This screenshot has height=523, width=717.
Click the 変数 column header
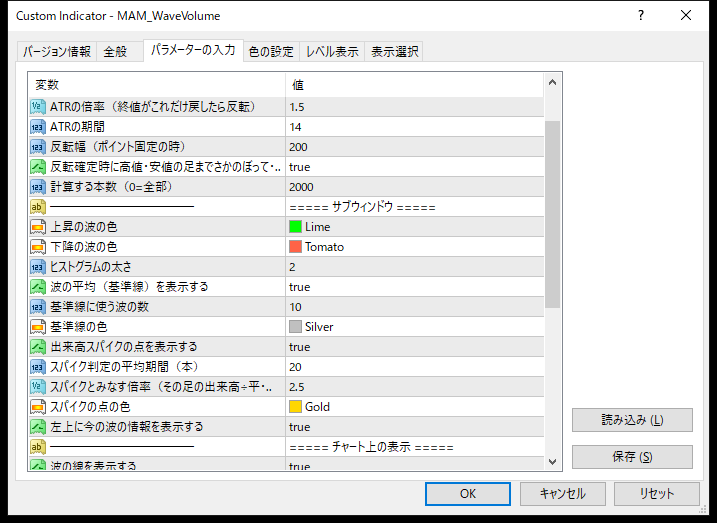(x=157, y=85)
